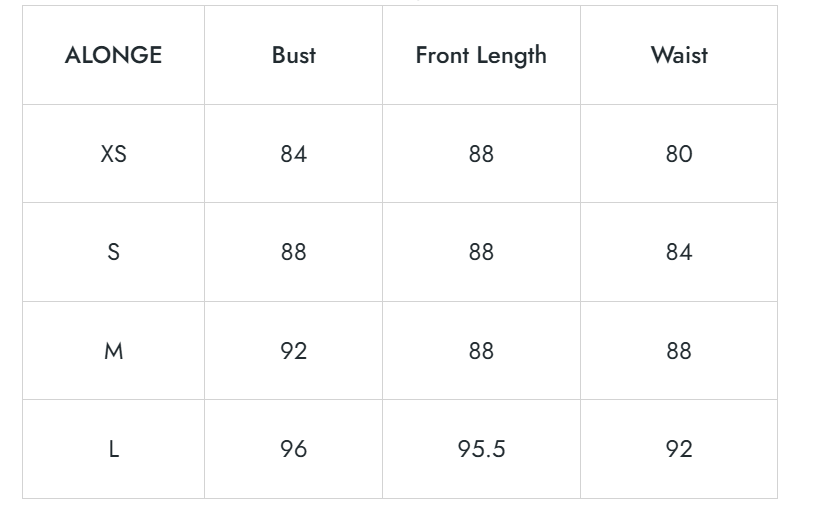817x520 pixels.
Task: Click the Waist value for size M
Action: pos(679,351)
